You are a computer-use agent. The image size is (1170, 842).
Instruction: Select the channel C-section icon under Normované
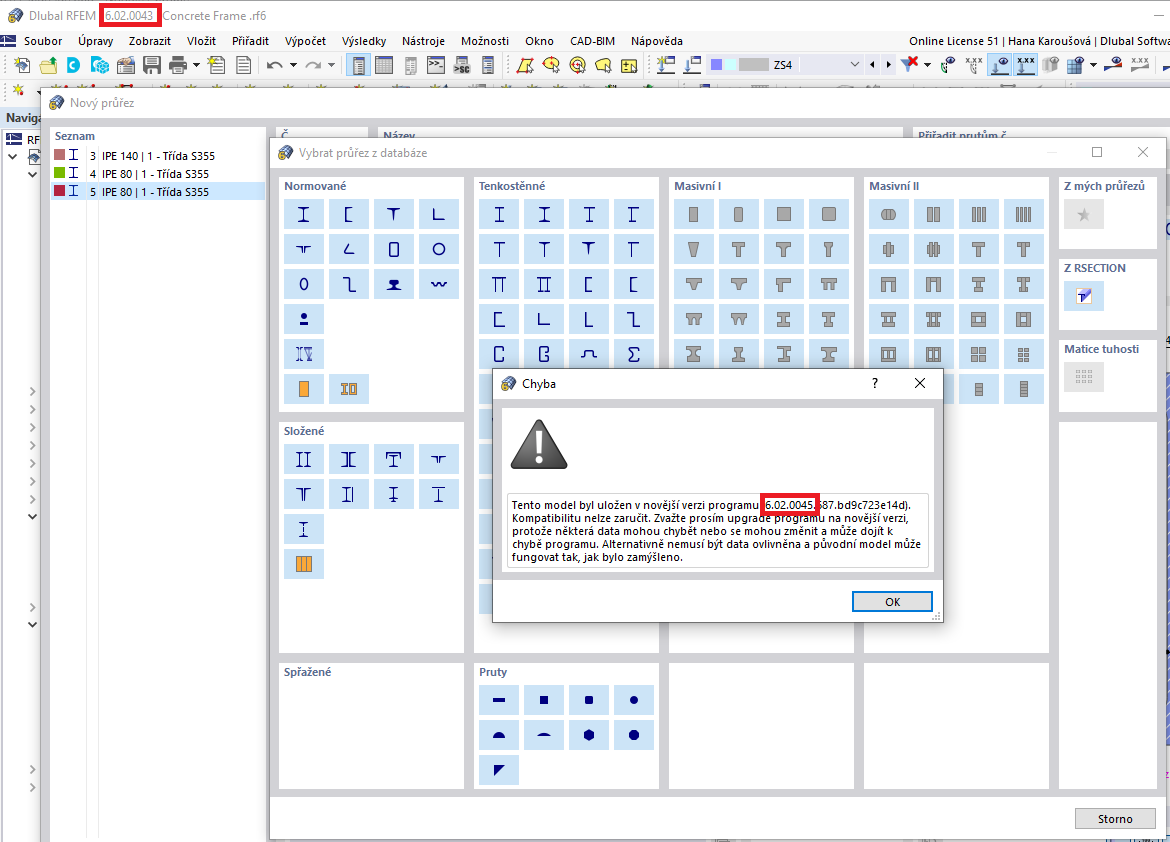(x=348, y=215)
